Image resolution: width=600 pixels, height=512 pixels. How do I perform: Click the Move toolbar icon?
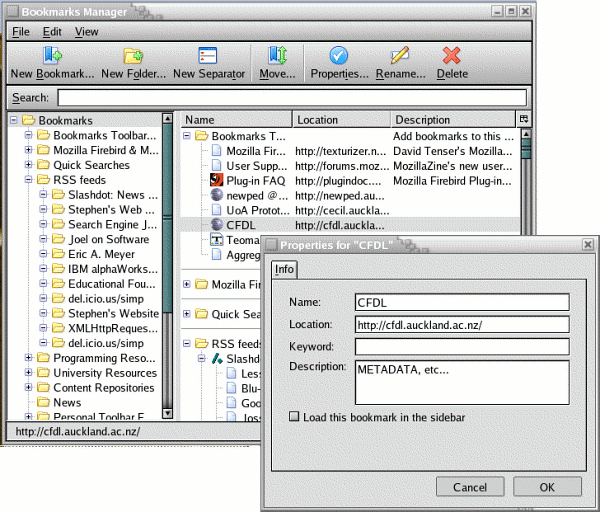click(277, 55)
